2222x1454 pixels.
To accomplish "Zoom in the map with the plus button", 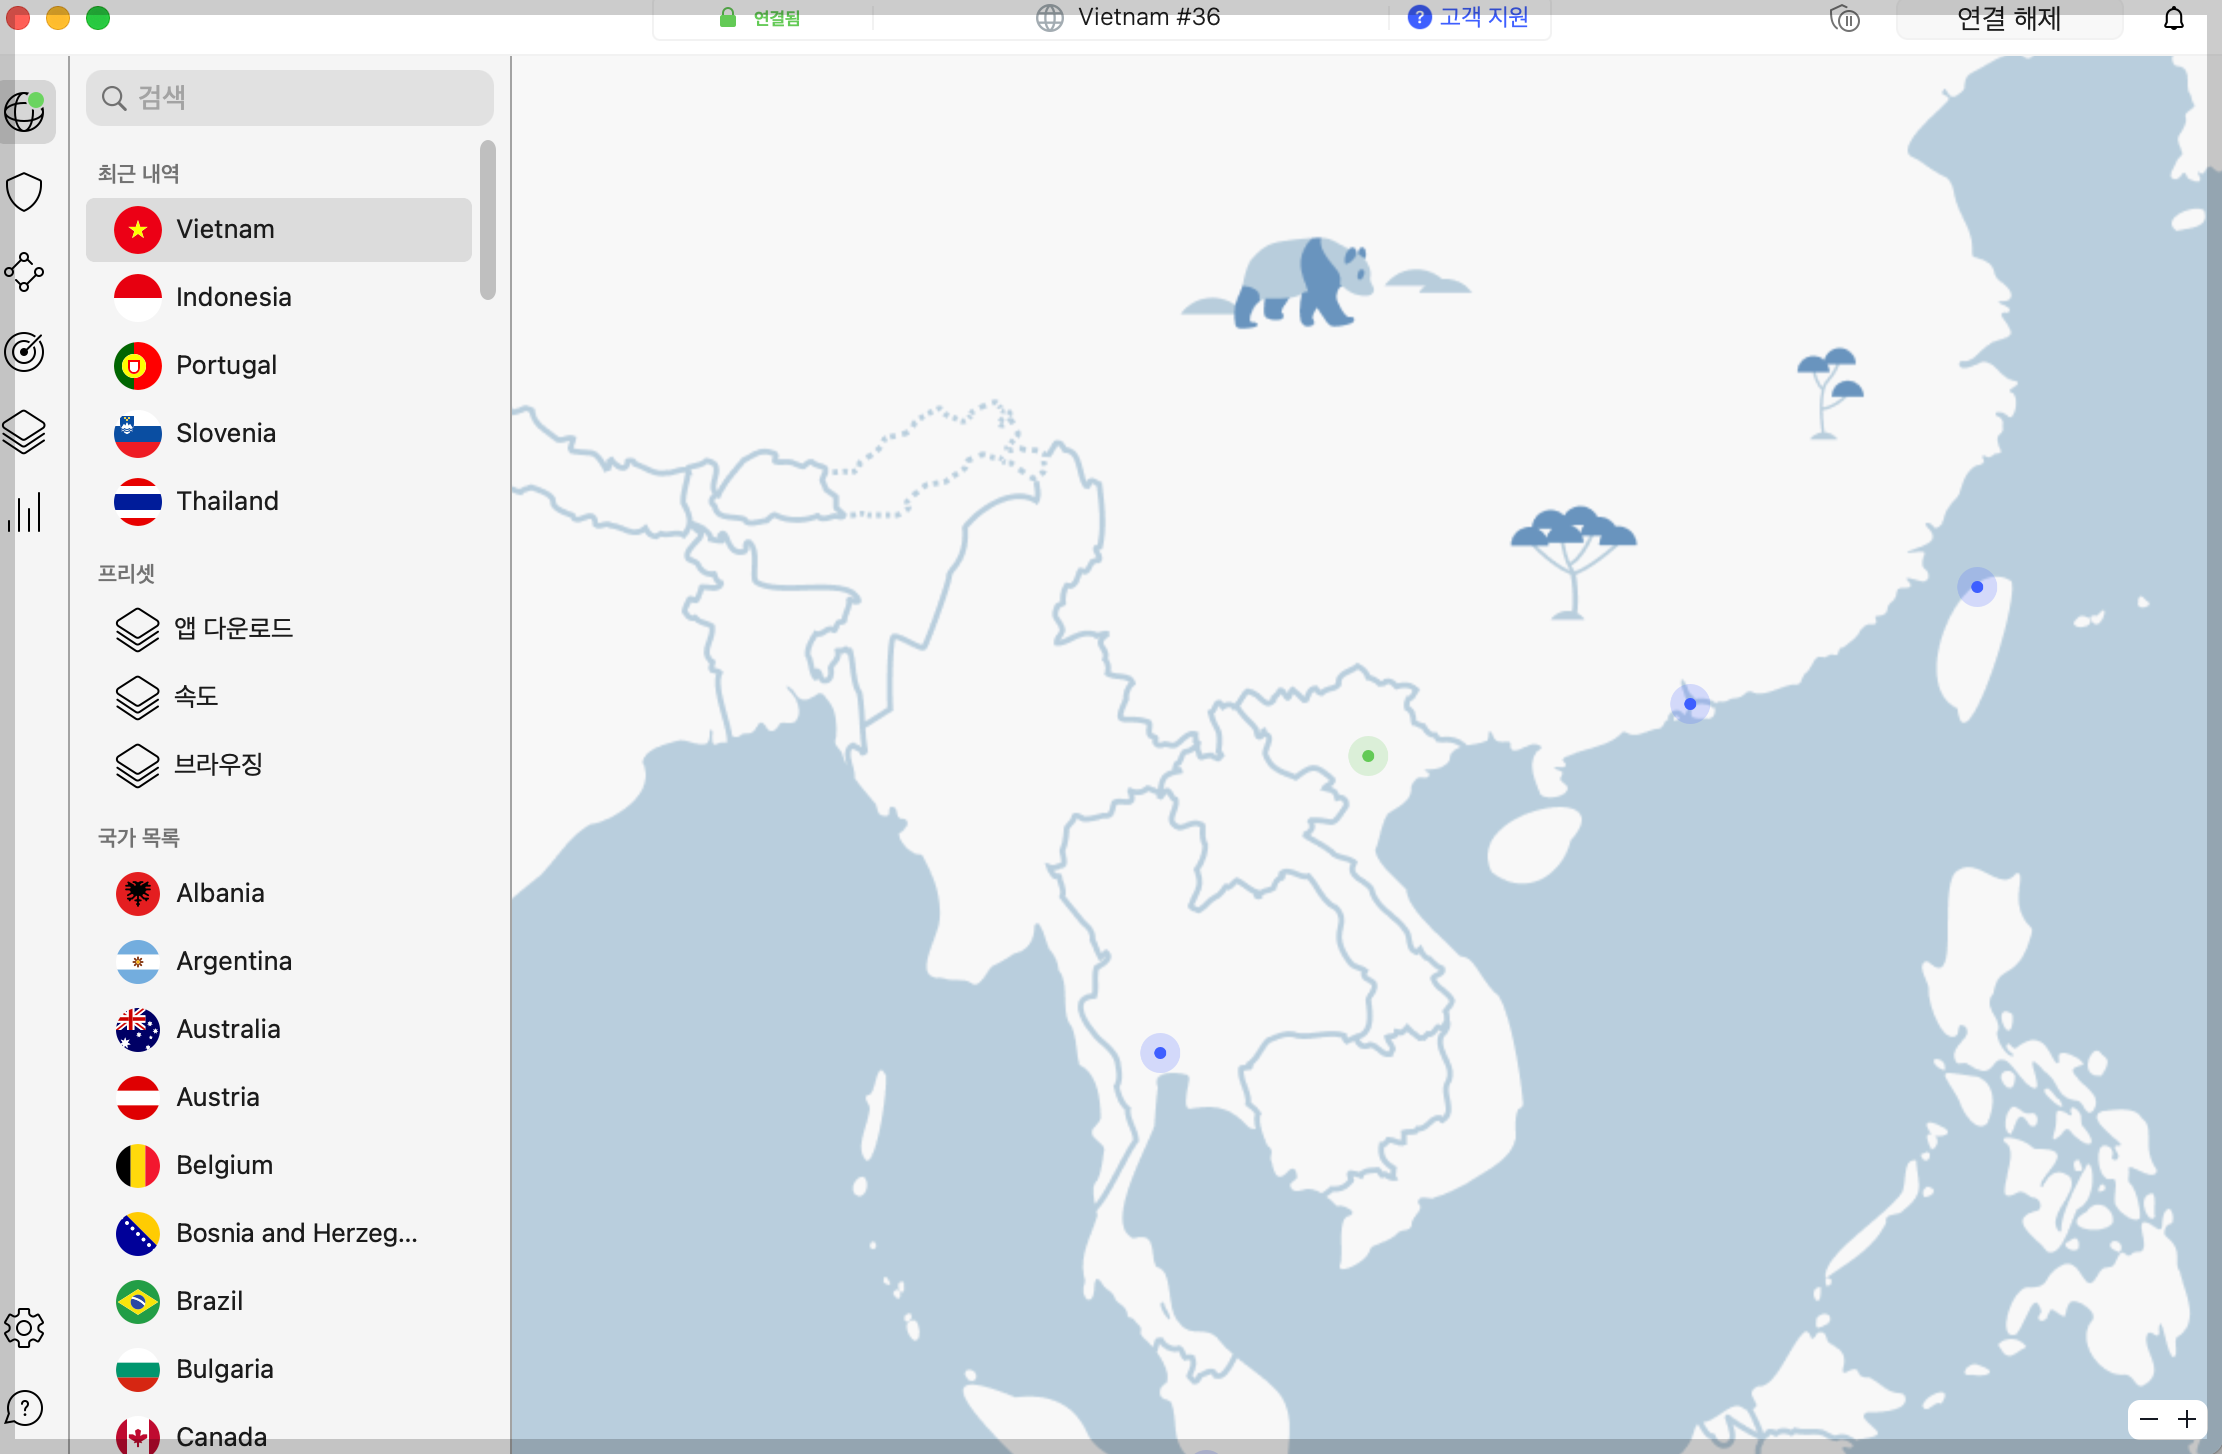I will tap(2187, 1419).
